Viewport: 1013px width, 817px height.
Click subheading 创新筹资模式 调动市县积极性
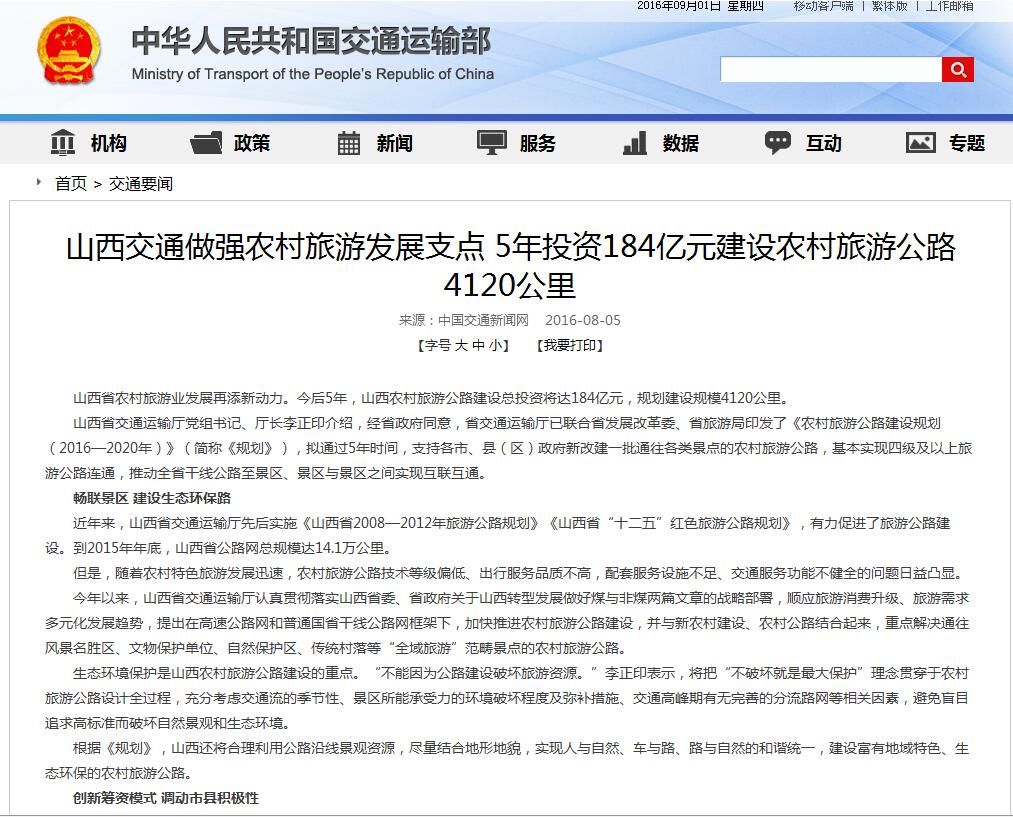point(166,798)
